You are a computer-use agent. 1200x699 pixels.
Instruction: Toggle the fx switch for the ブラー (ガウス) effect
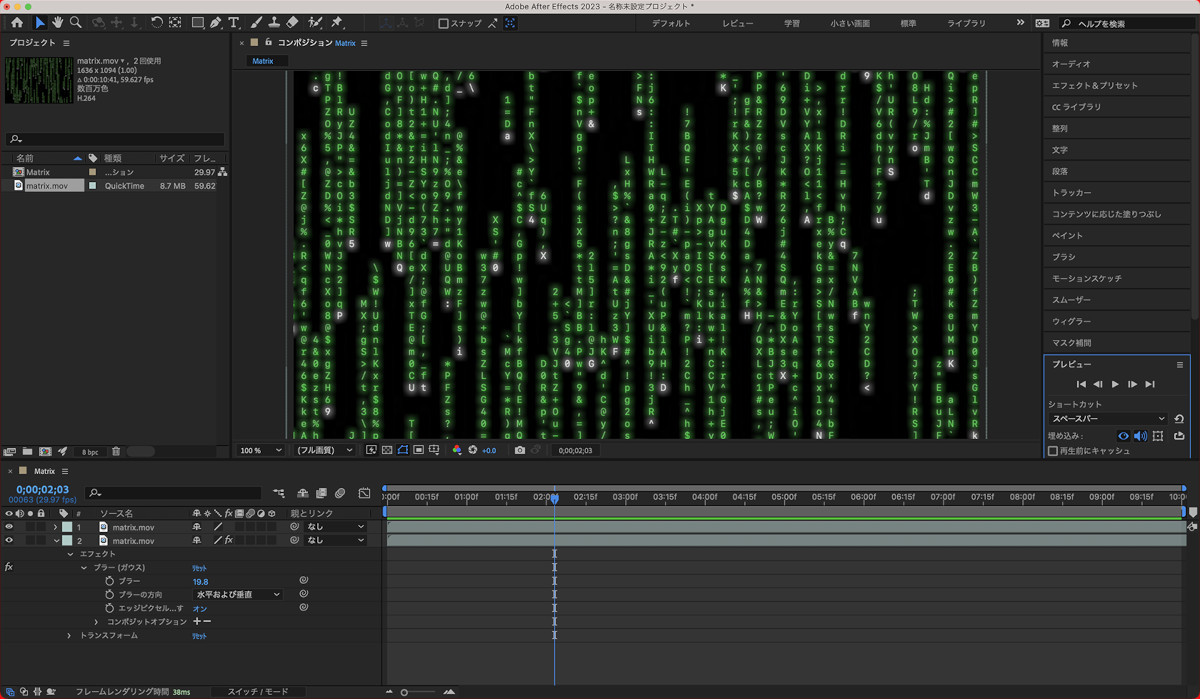pos(9,567)
